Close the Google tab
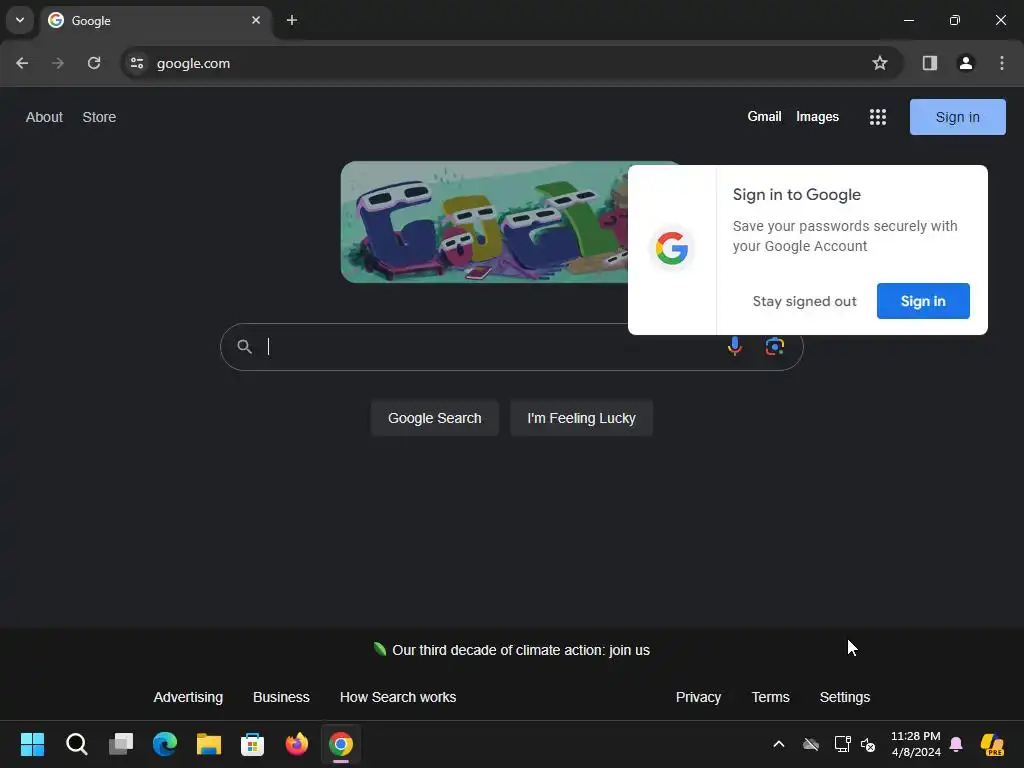 [256, 20]
